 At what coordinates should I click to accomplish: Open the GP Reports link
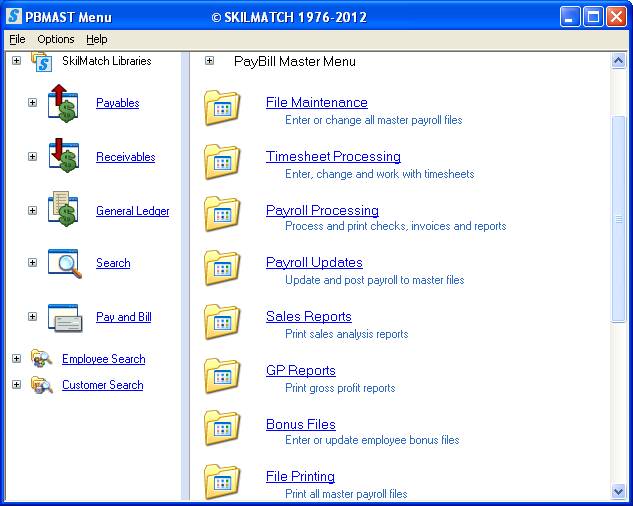301,370
